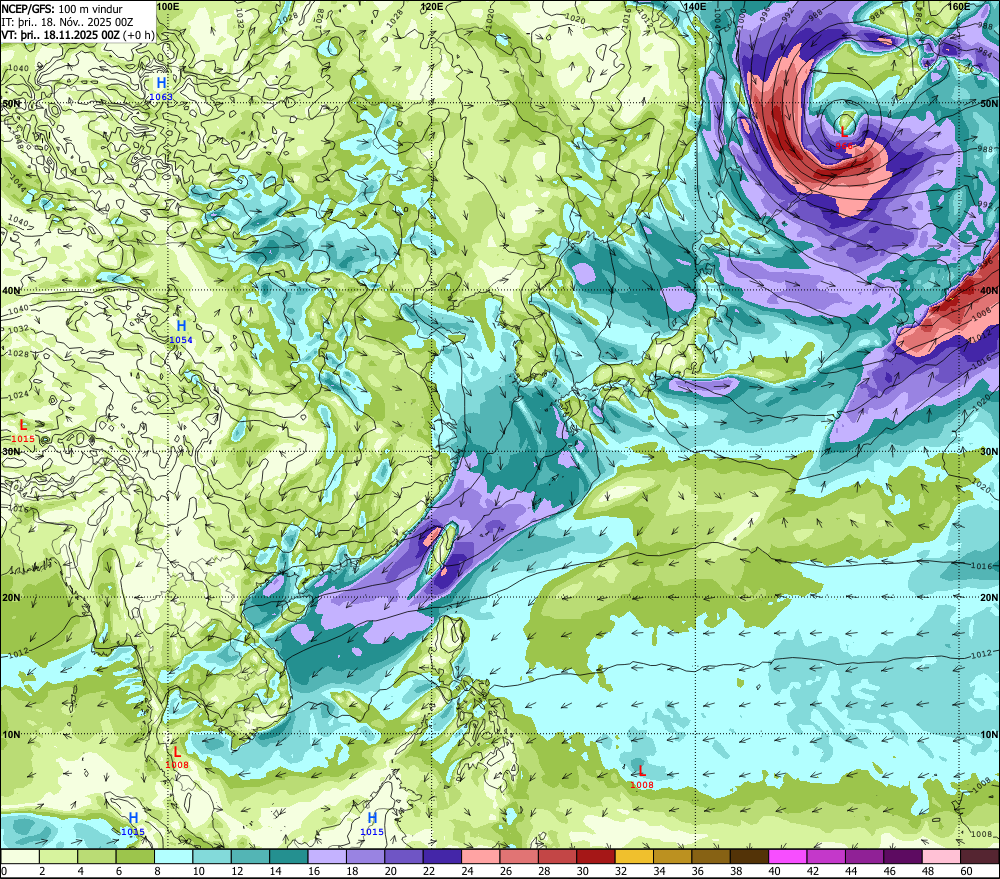Screen dimensions: 1000x879
Task: Click the 10N label on the left edge
Action: 11,734
